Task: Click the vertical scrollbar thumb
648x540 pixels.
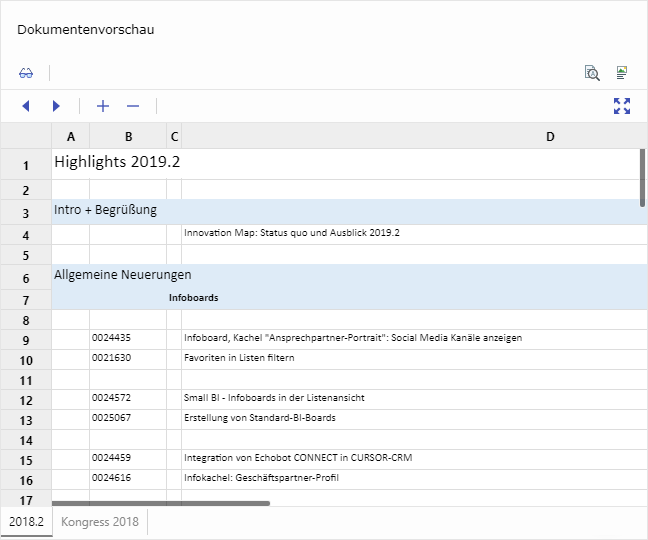Action: point(642,178)
